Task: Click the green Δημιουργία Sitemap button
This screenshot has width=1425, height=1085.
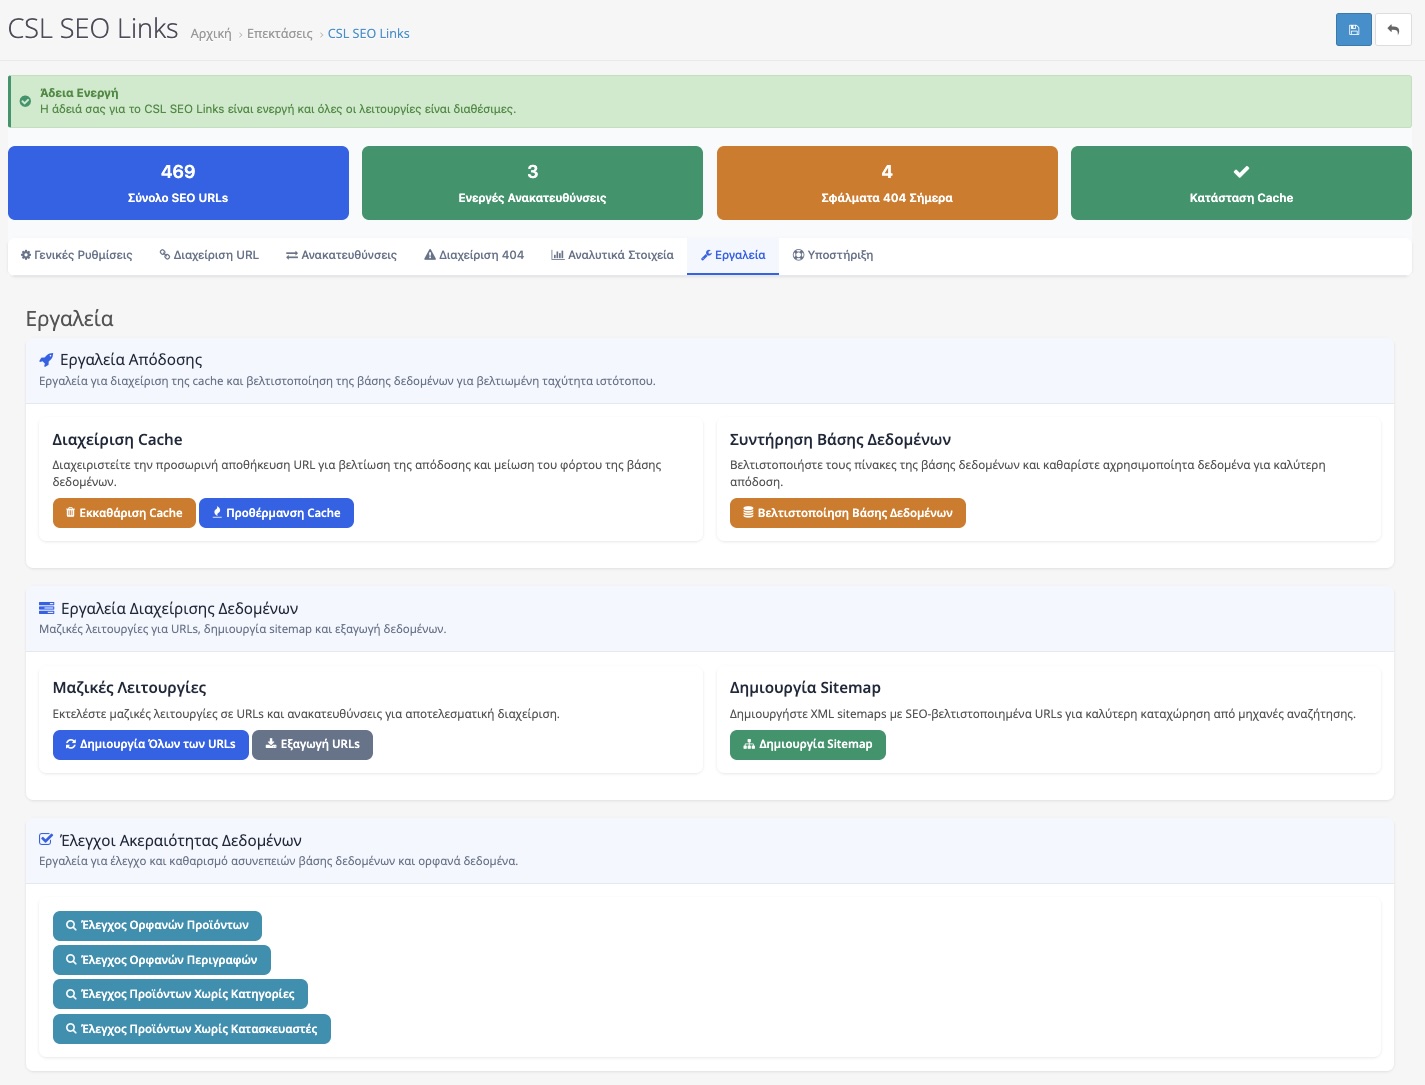Action: point(808,744)
